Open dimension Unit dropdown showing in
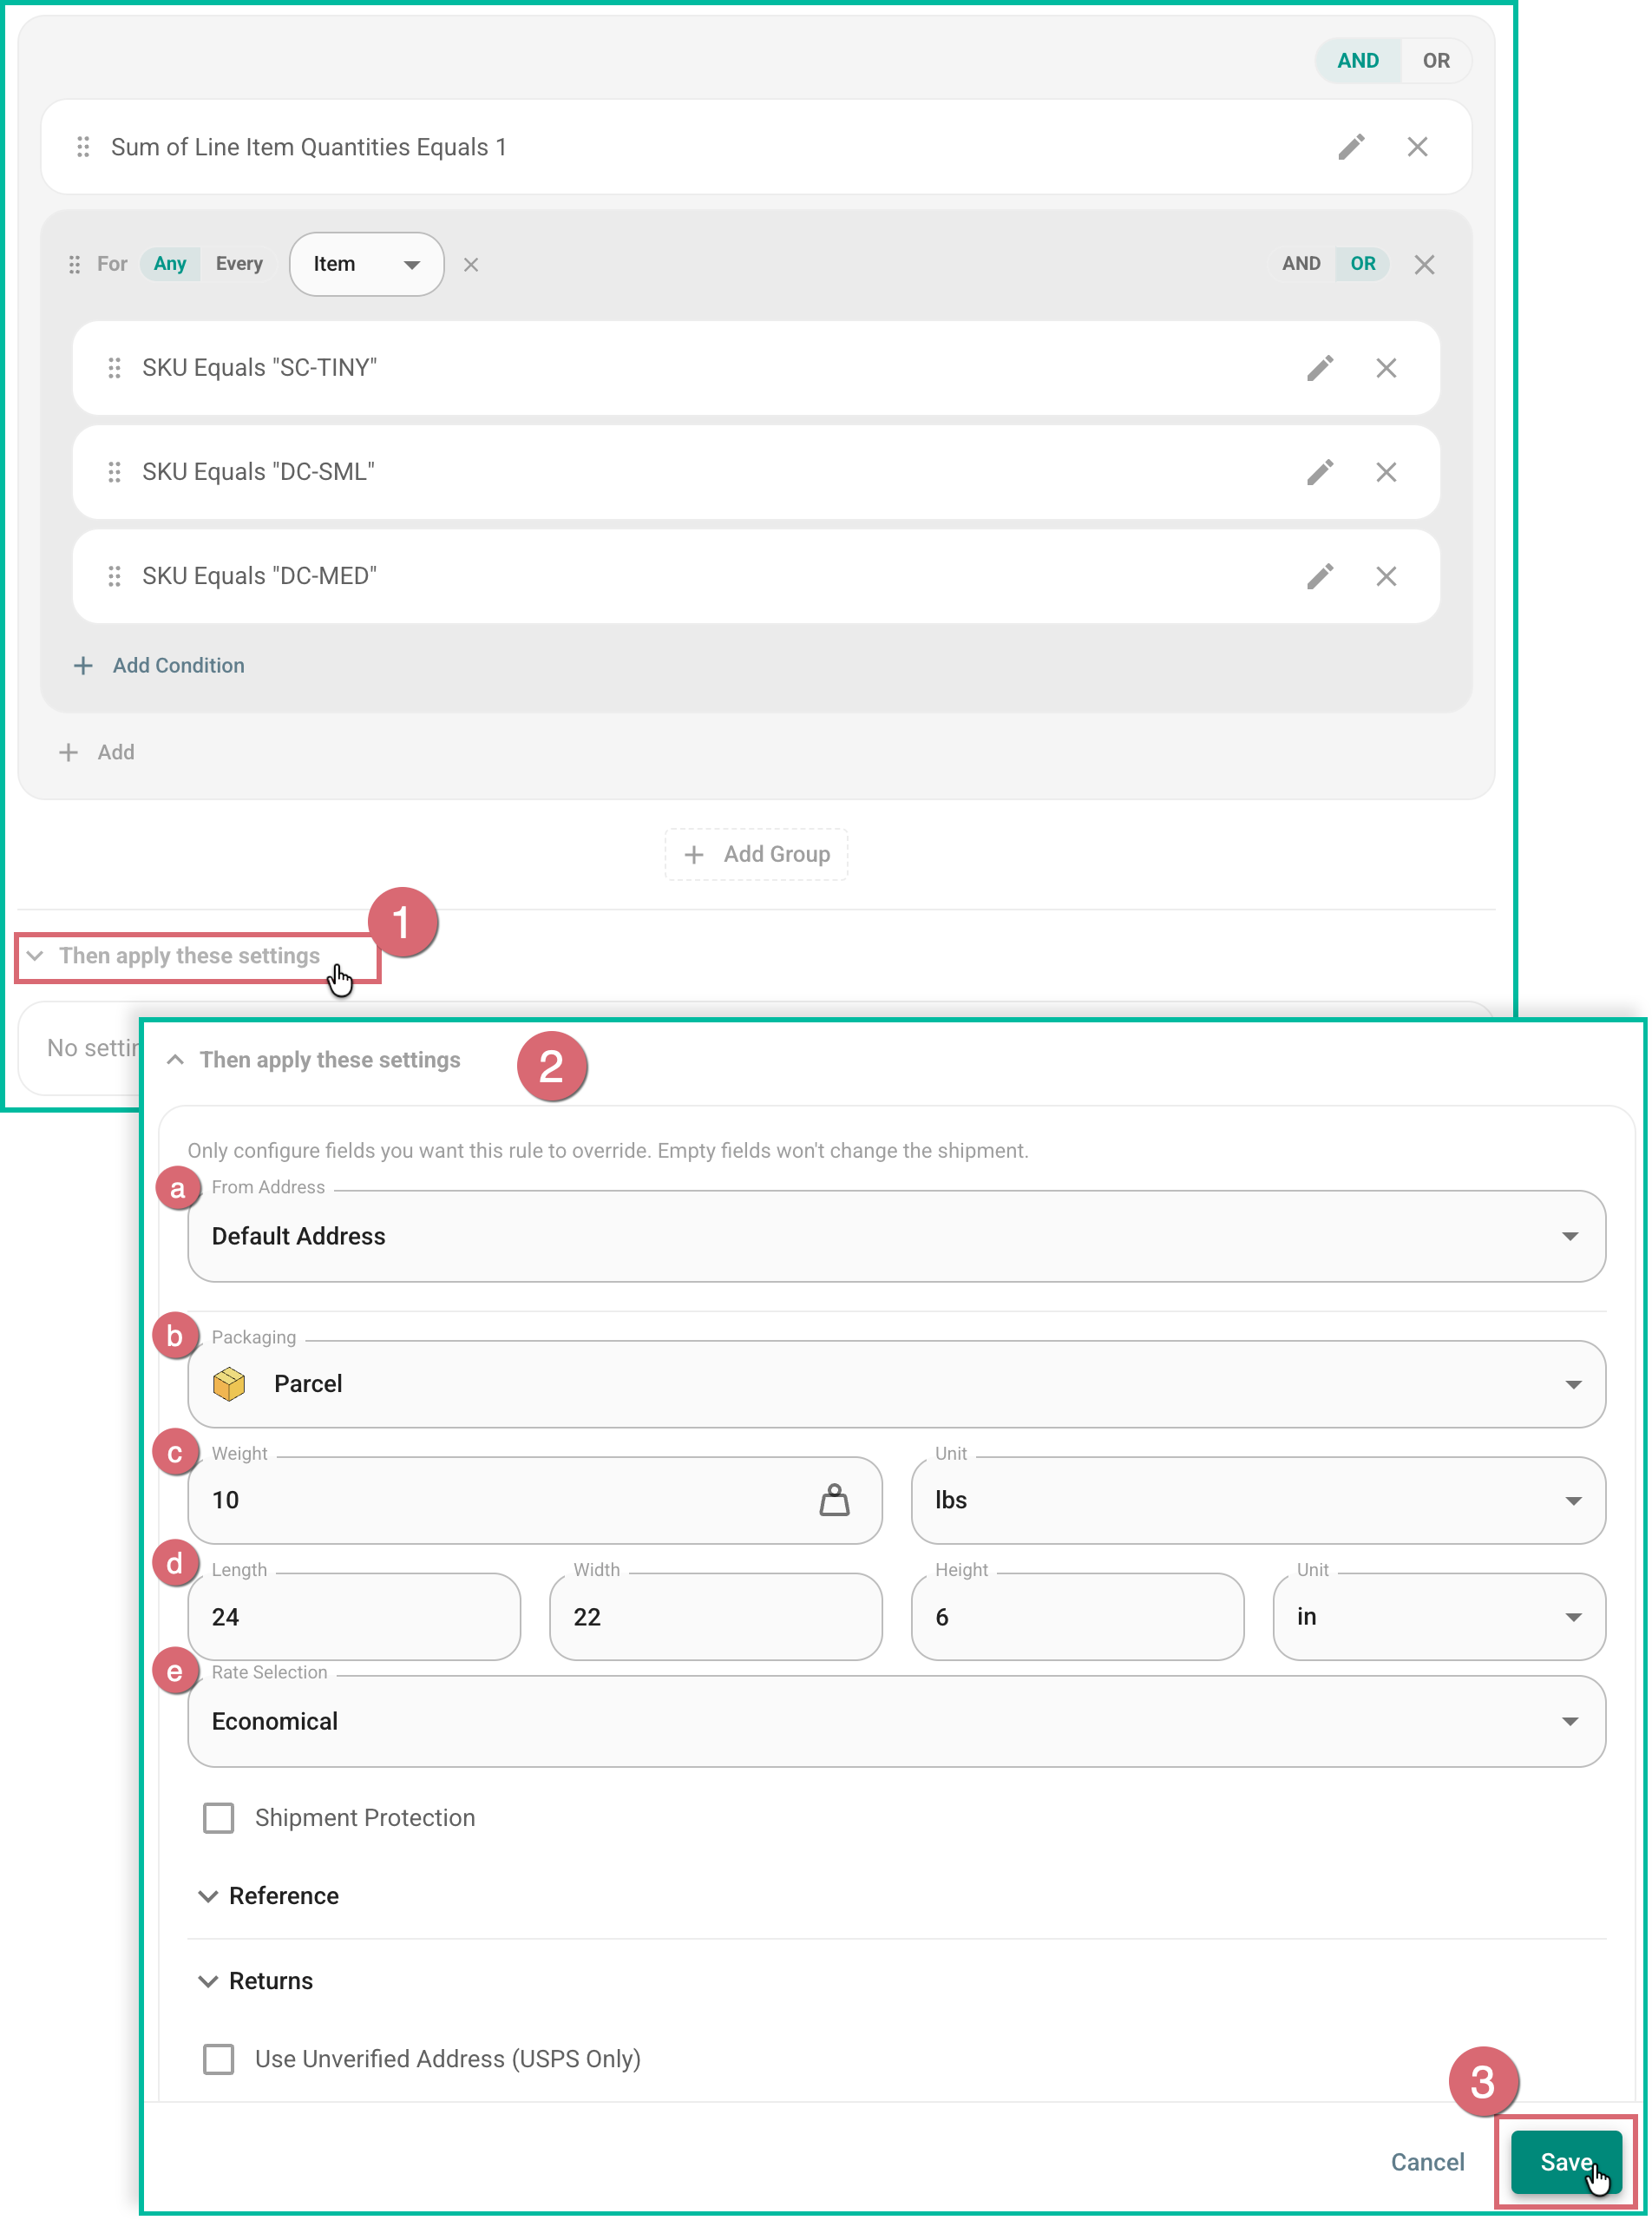This screenshot has height=2220, width=1652. [x=1439, y=1617]
